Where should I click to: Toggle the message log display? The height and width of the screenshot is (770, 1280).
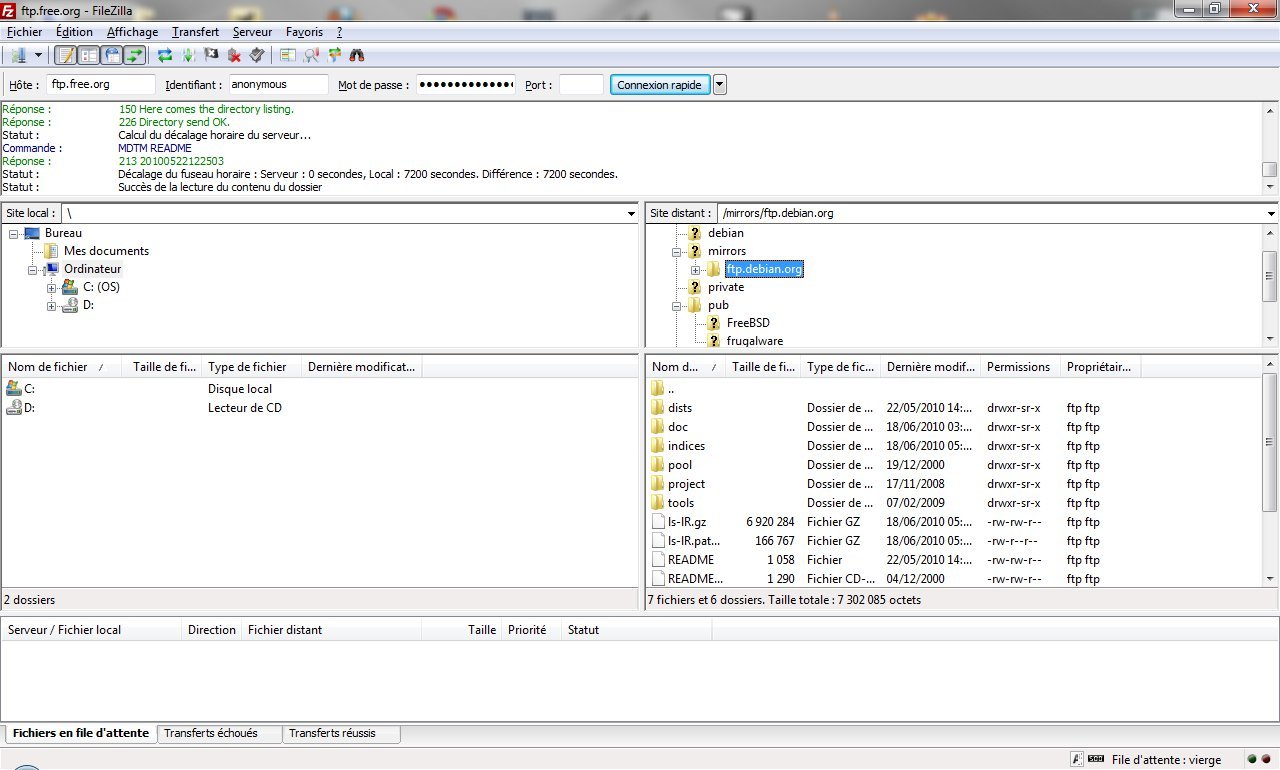click(x=66, y=55)
